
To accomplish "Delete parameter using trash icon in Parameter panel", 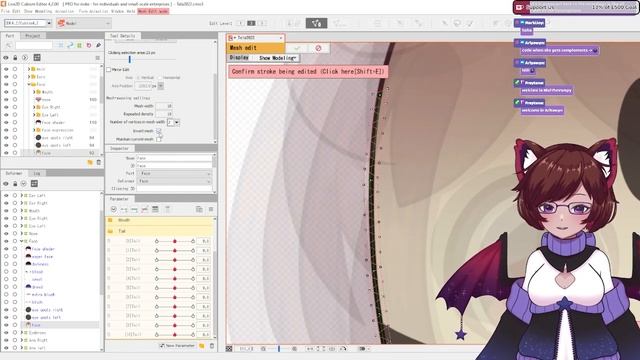I will click(211, 346).
